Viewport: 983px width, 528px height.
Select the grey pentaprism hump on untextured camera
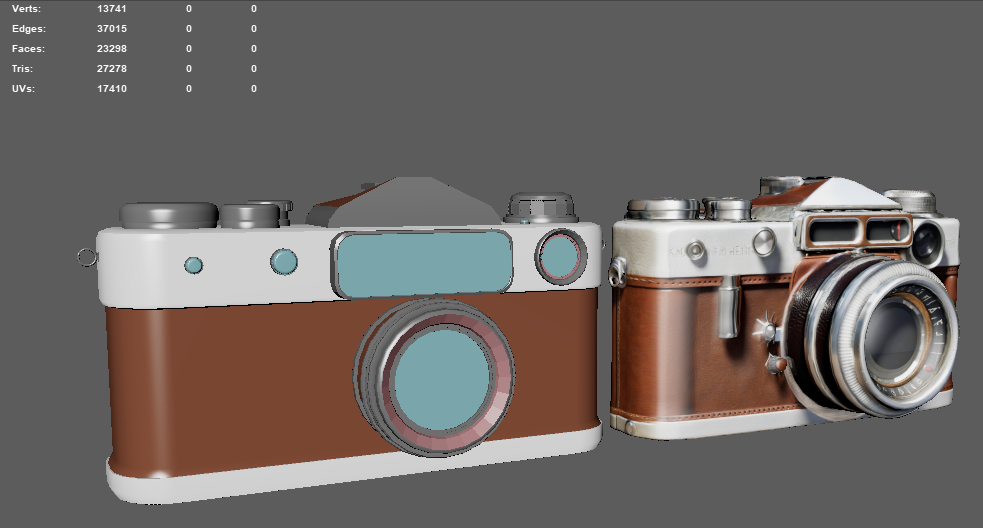click(407, 202)
